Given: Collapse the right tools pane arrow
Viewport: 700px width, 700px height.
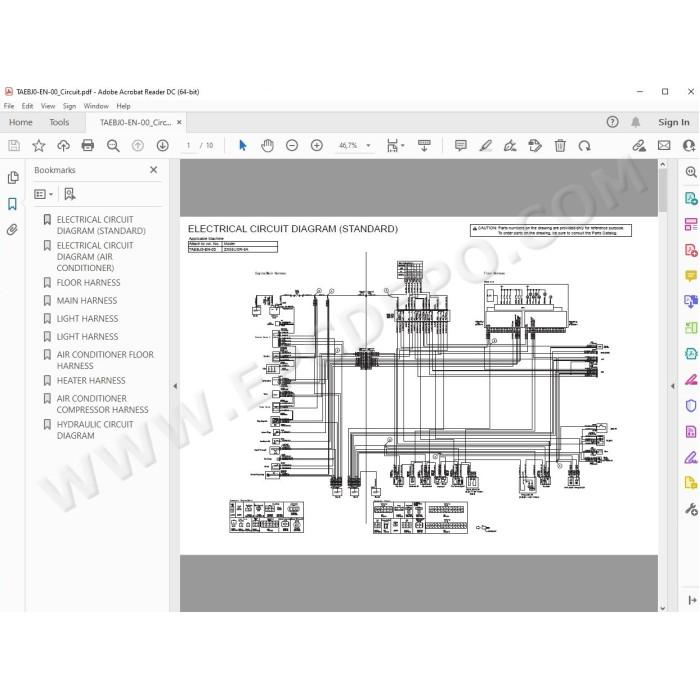Looking at the screenshot, I should tap(673, 386).
